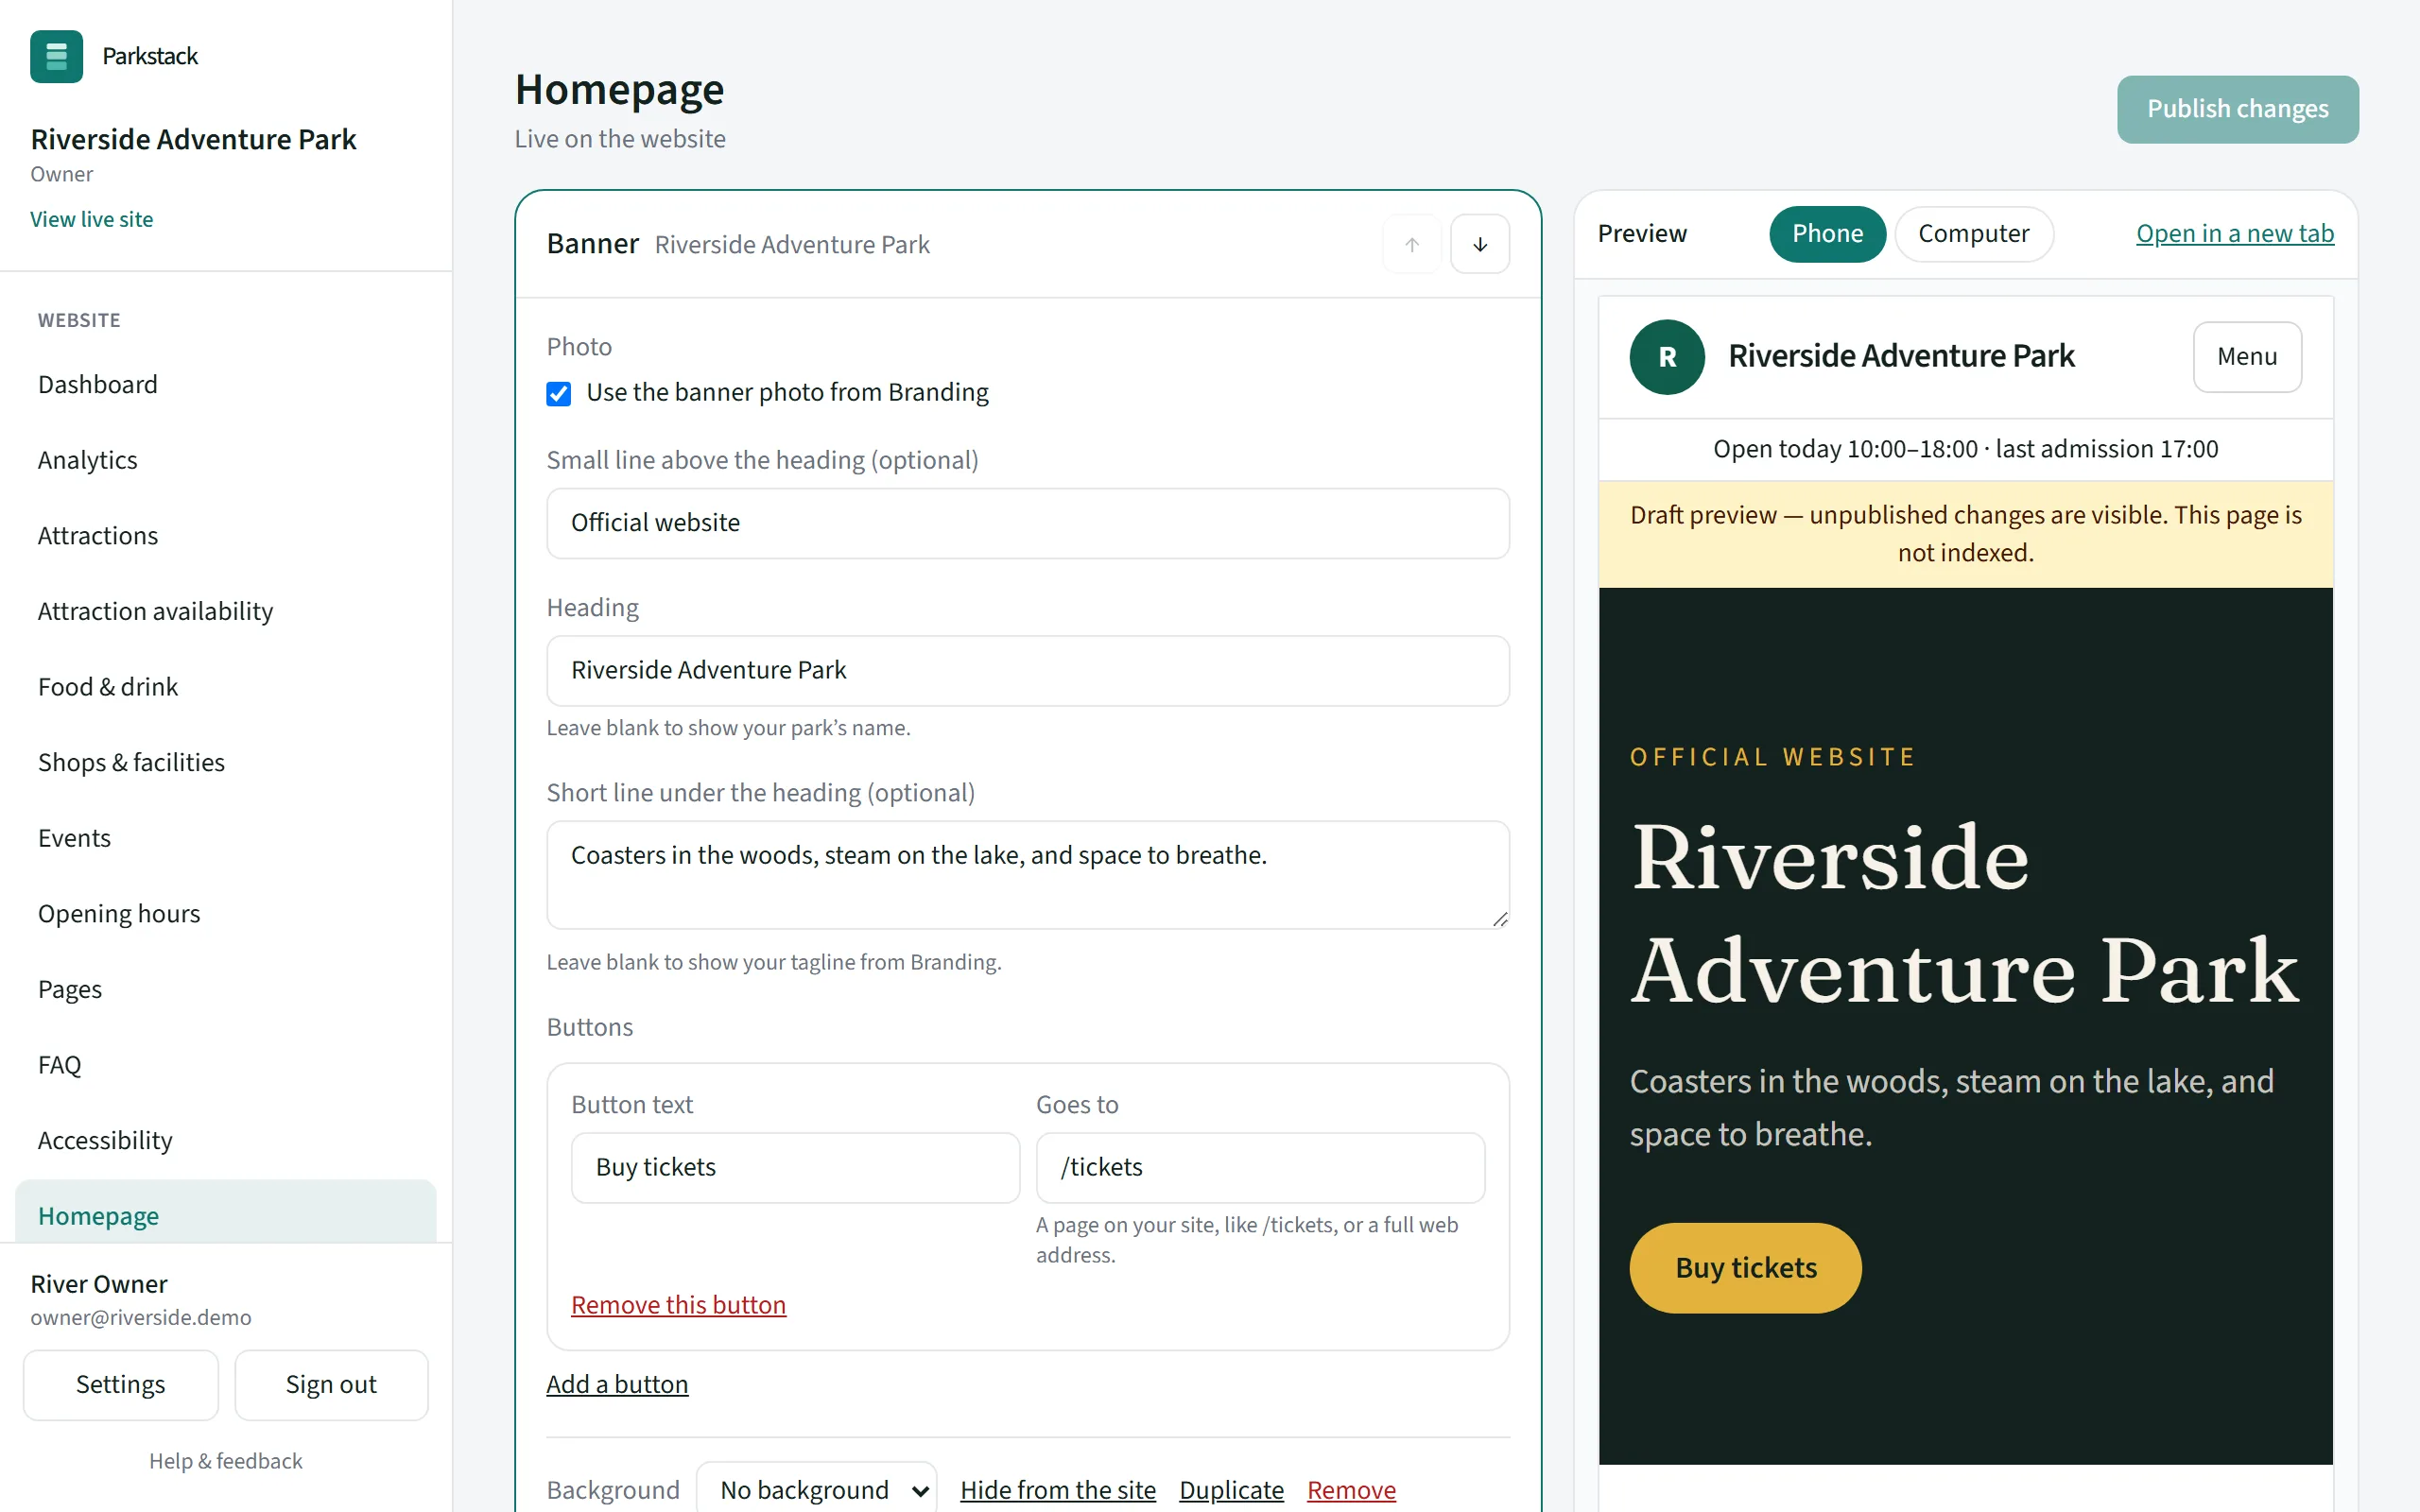Open View live site link
2420x1512 pixels.
coord(92,219)
